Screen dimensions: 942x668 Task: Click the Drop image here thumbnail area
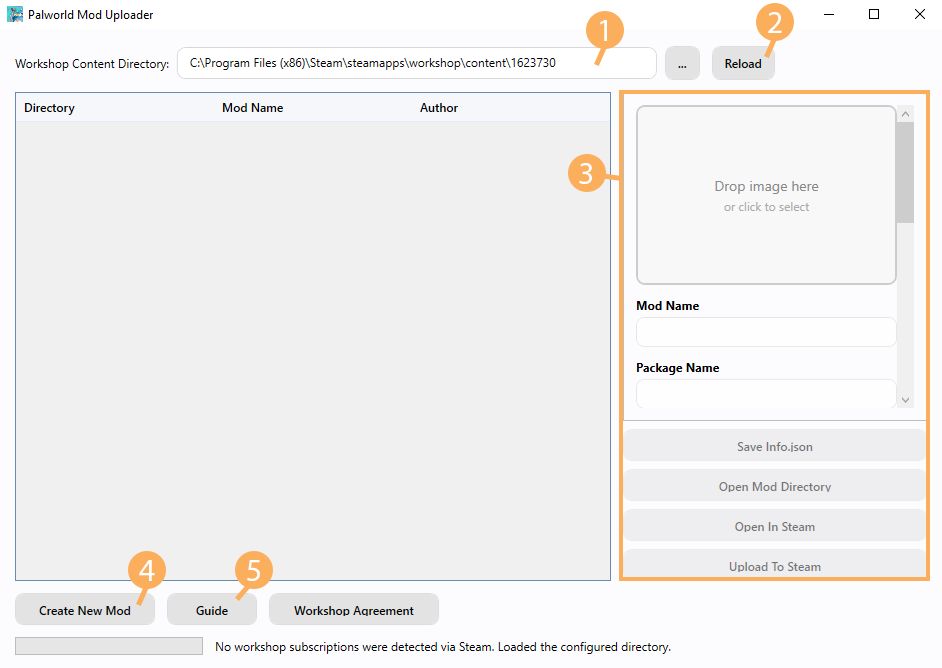click(766, 196)
